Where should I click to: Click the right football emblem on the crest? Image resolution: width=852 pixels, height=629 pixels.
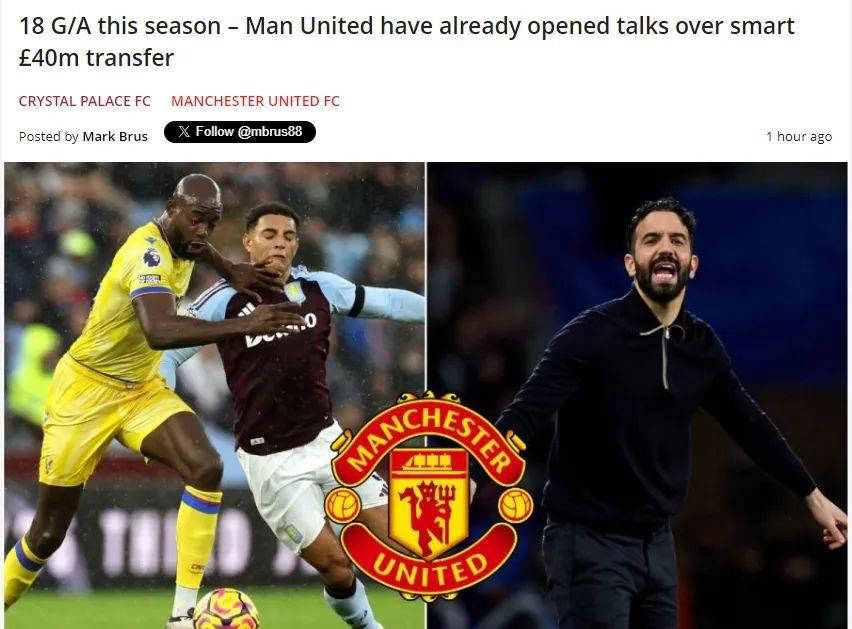(x=515, y=506)
